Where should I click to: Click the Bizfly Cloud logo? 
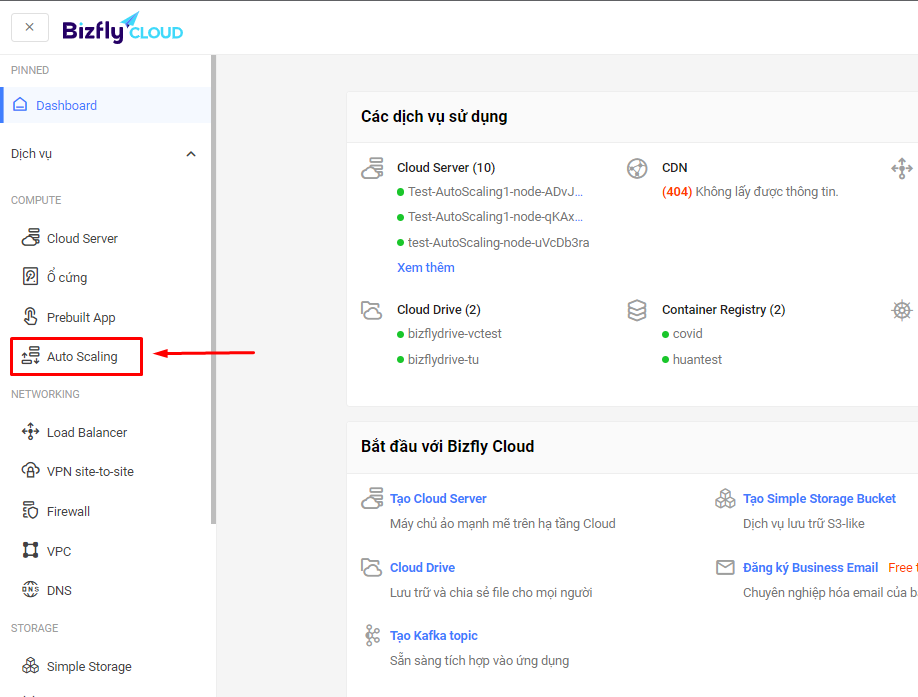122,28
